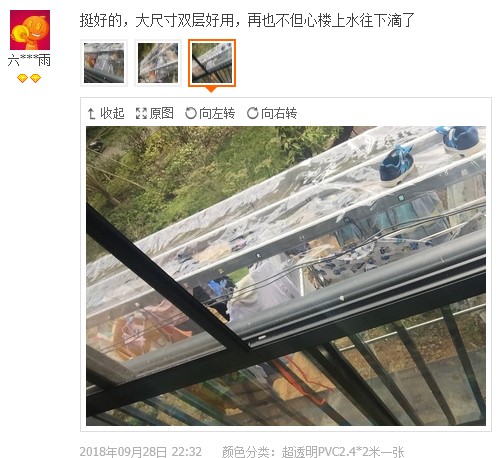Select the third highlighted review thumbnail

pos(212,63)
